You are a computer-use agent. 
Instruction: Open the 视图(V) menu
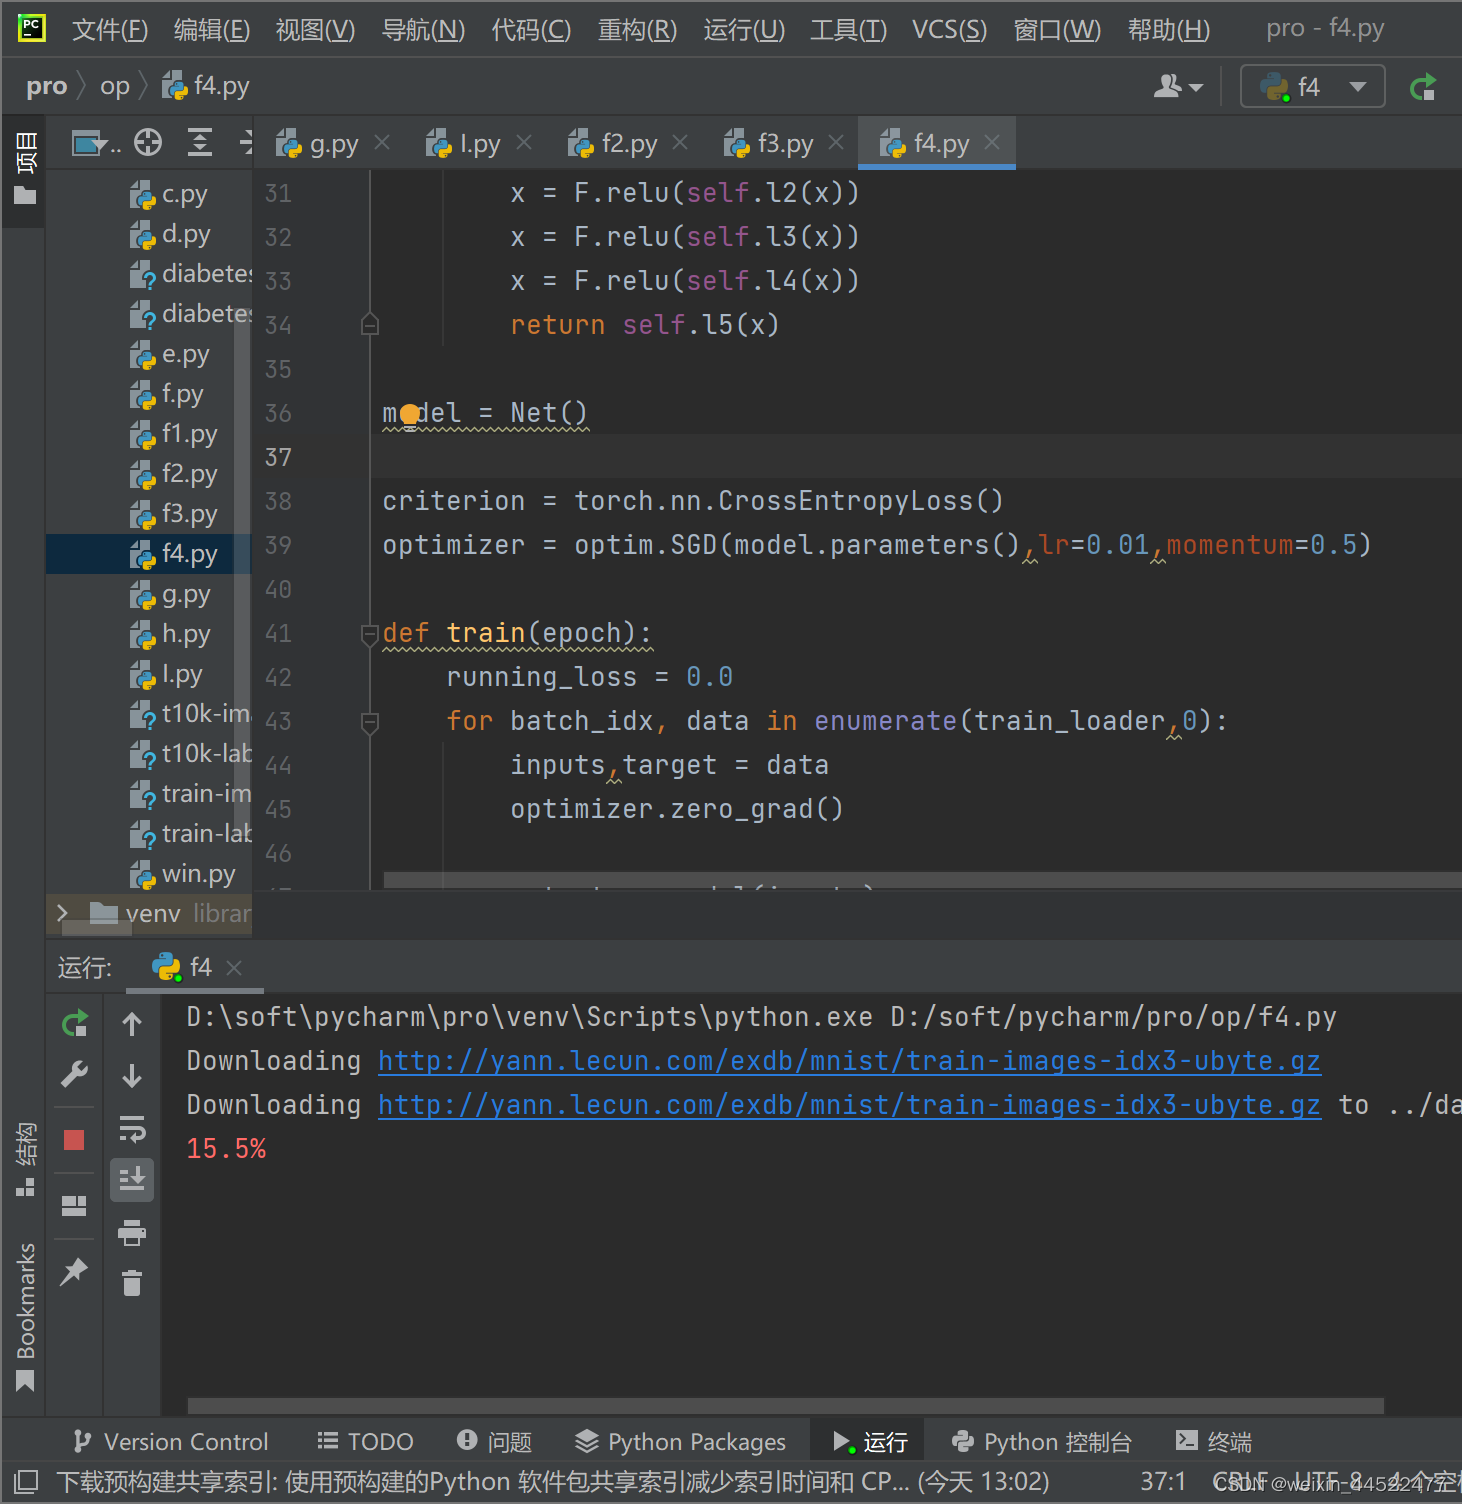click(316, 30)
